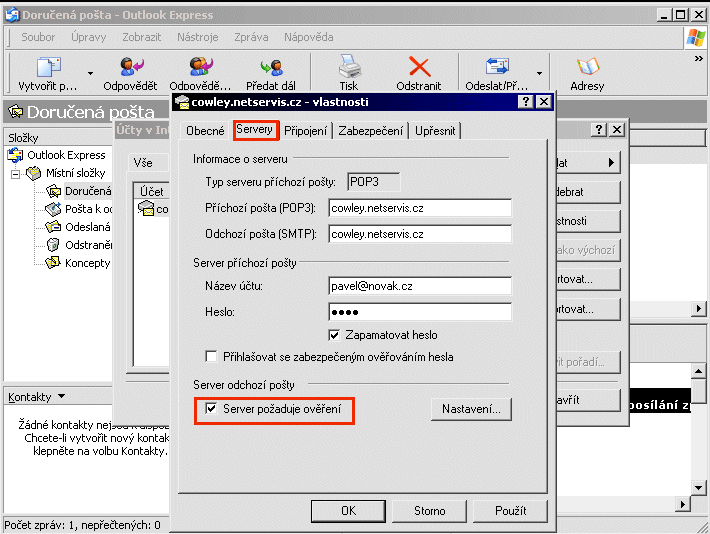Click the help question mark in properties dialog
The width and height of the screenshot is (710, 534).
click(x=526, y=102)
